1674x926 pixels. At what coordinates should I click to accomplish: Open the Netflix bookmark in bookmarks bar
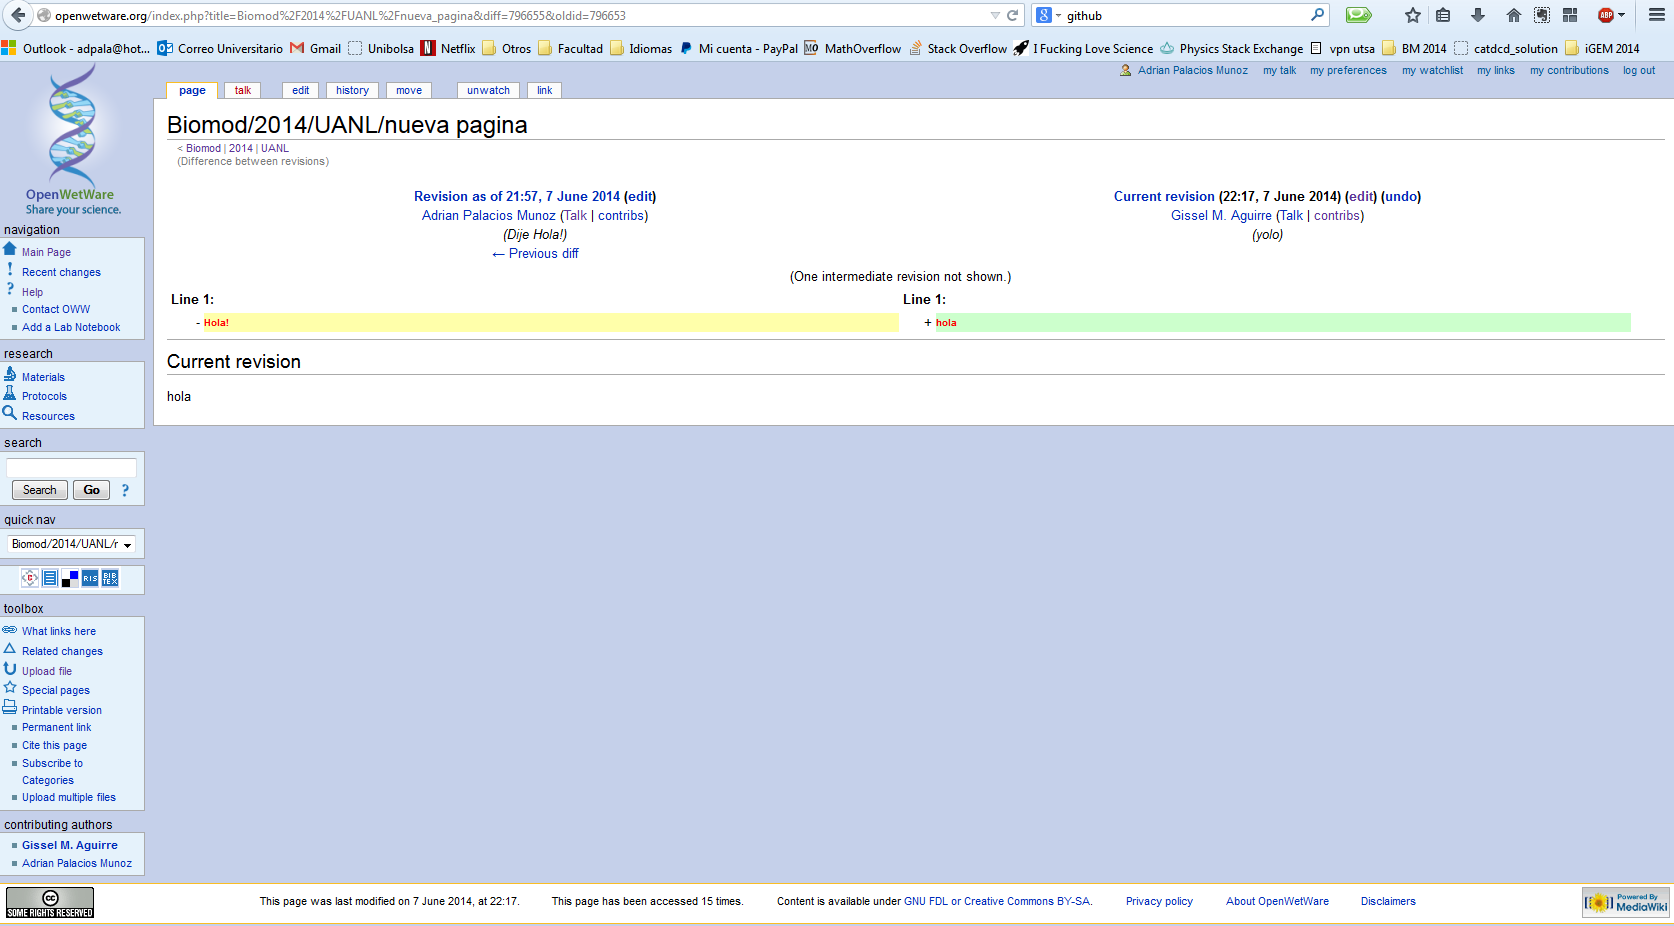(x=448, y=48)
